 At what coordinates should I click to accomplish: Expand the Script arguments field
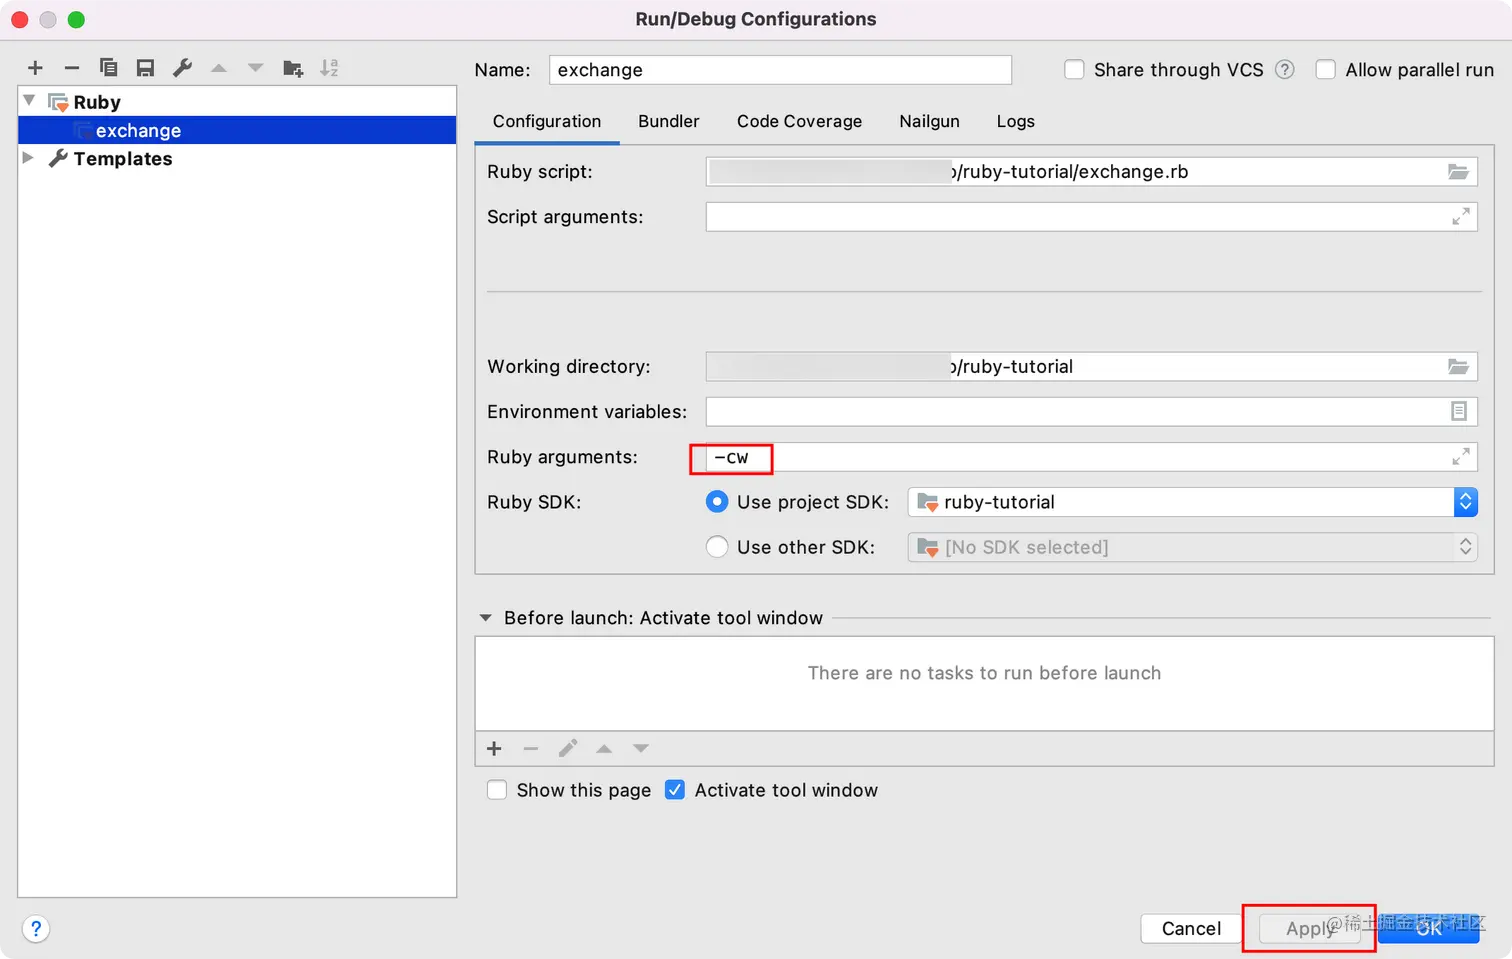tap(1460, 216)
